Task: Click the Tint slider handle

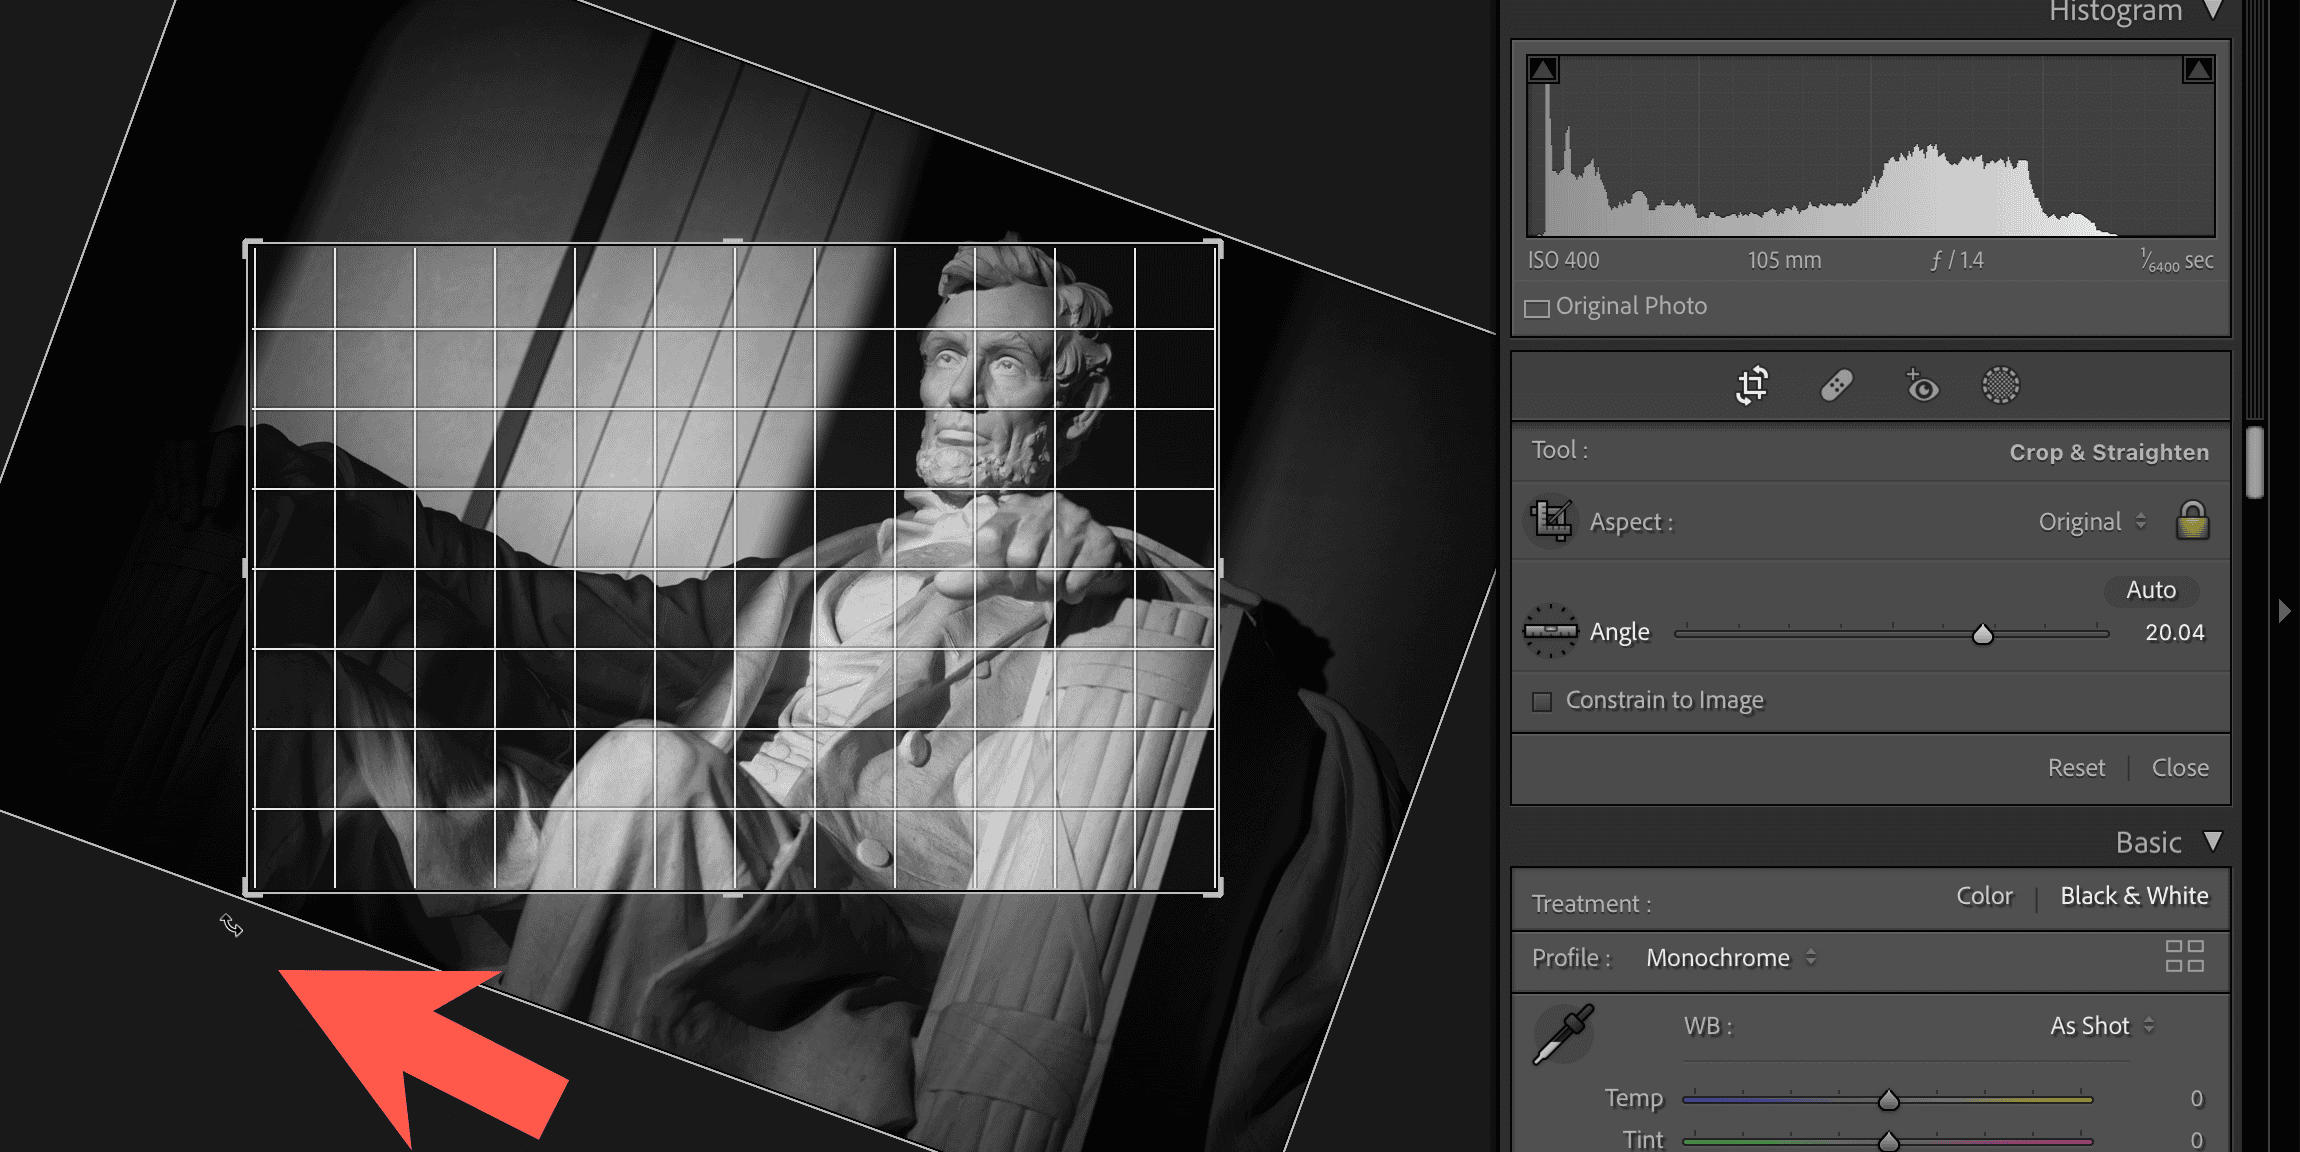Action: point(1888,1141)
